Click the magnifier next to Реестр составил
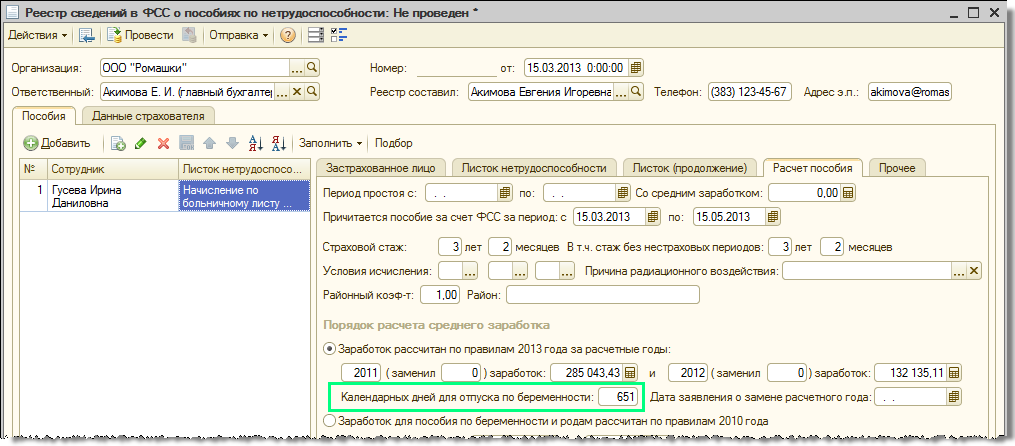This screenshot has height=446, width=1015. coord(636,91)
